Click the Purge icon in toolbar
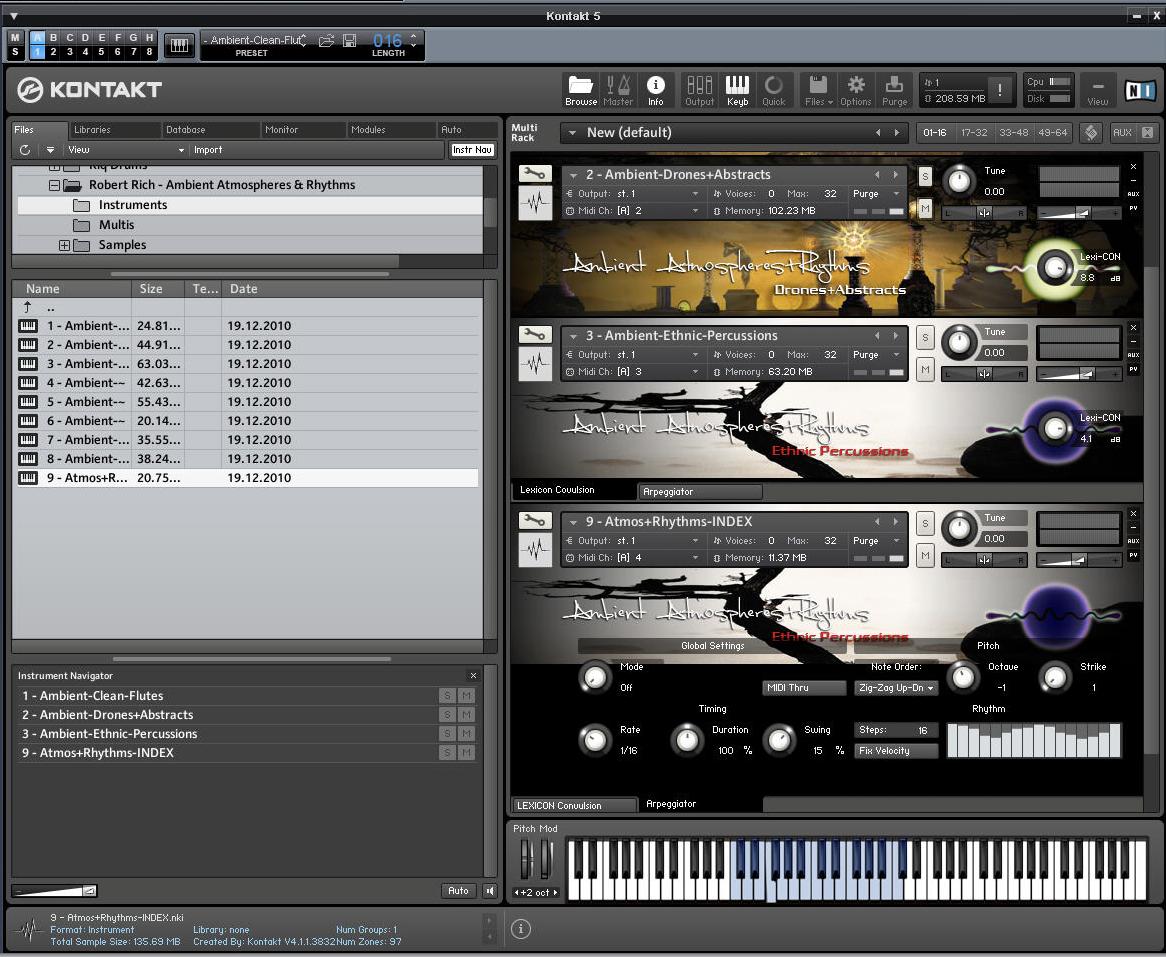Screen dimensions: 1166x957 (x=895, y=91)
